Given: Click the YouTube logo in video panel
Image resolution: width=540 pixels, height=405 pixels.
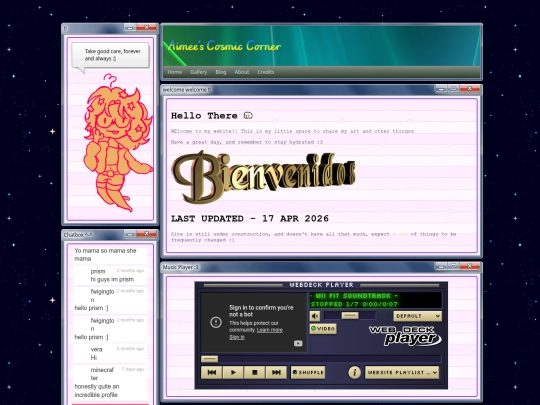Looking at the screenshot, I should [298, 343].
